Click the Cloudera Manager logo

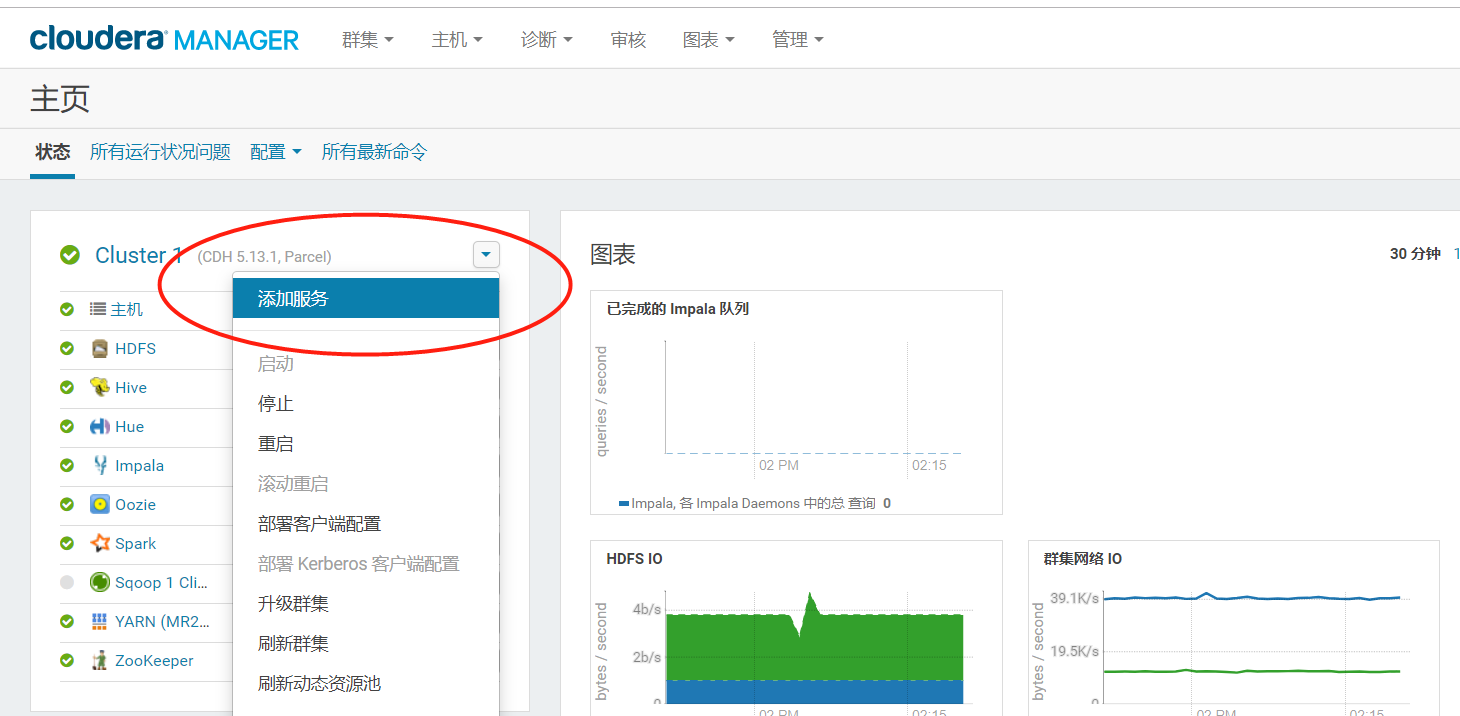coord(164,40)
